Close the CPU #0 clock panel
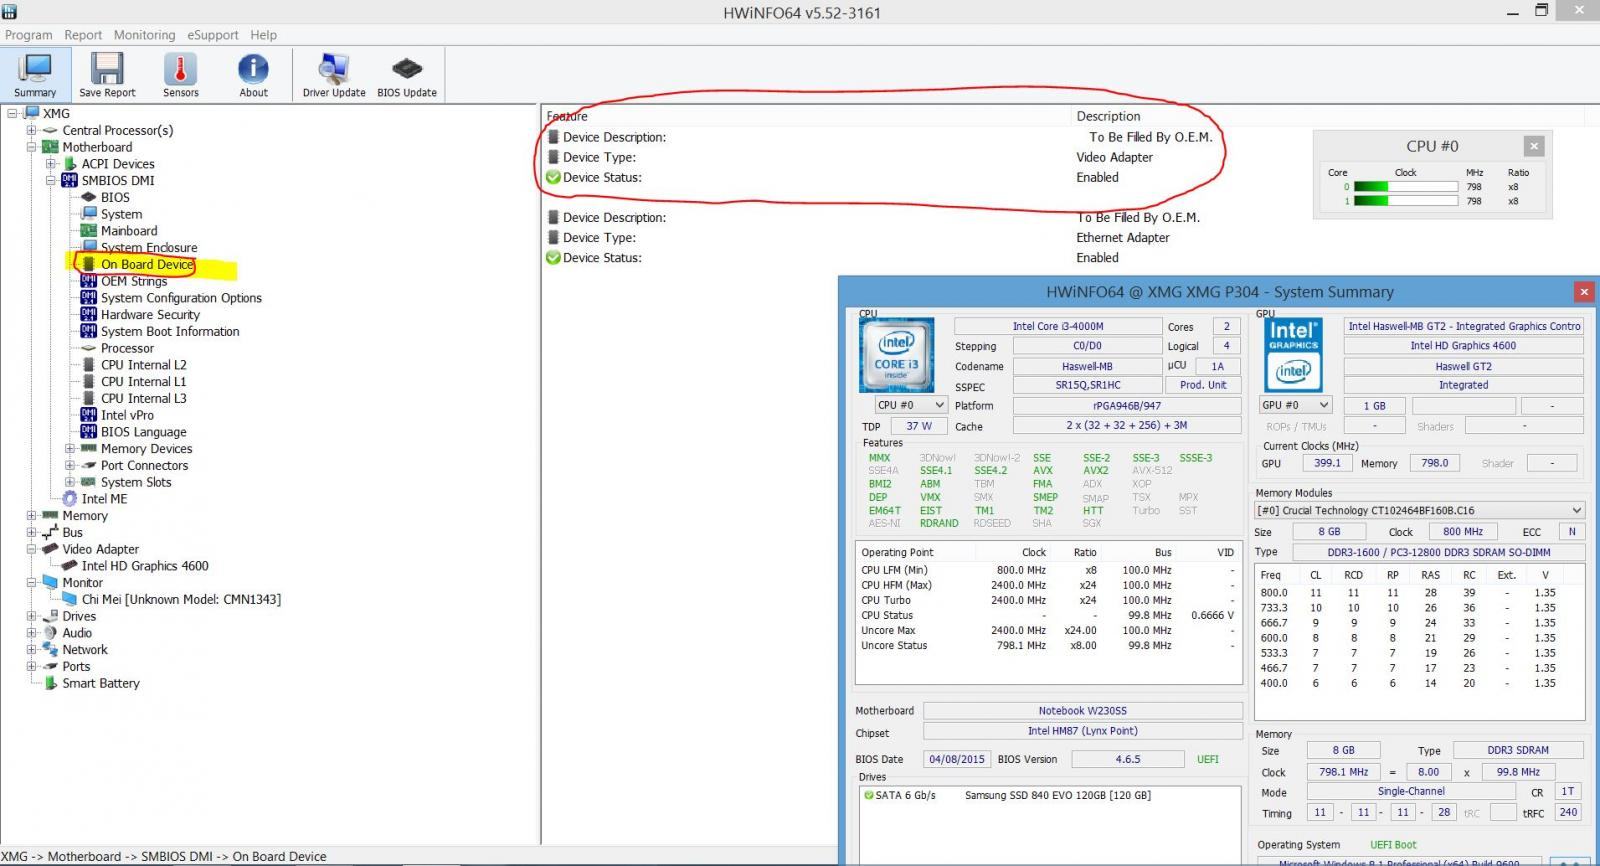 pyautogui.click(x=1534, y=146)
